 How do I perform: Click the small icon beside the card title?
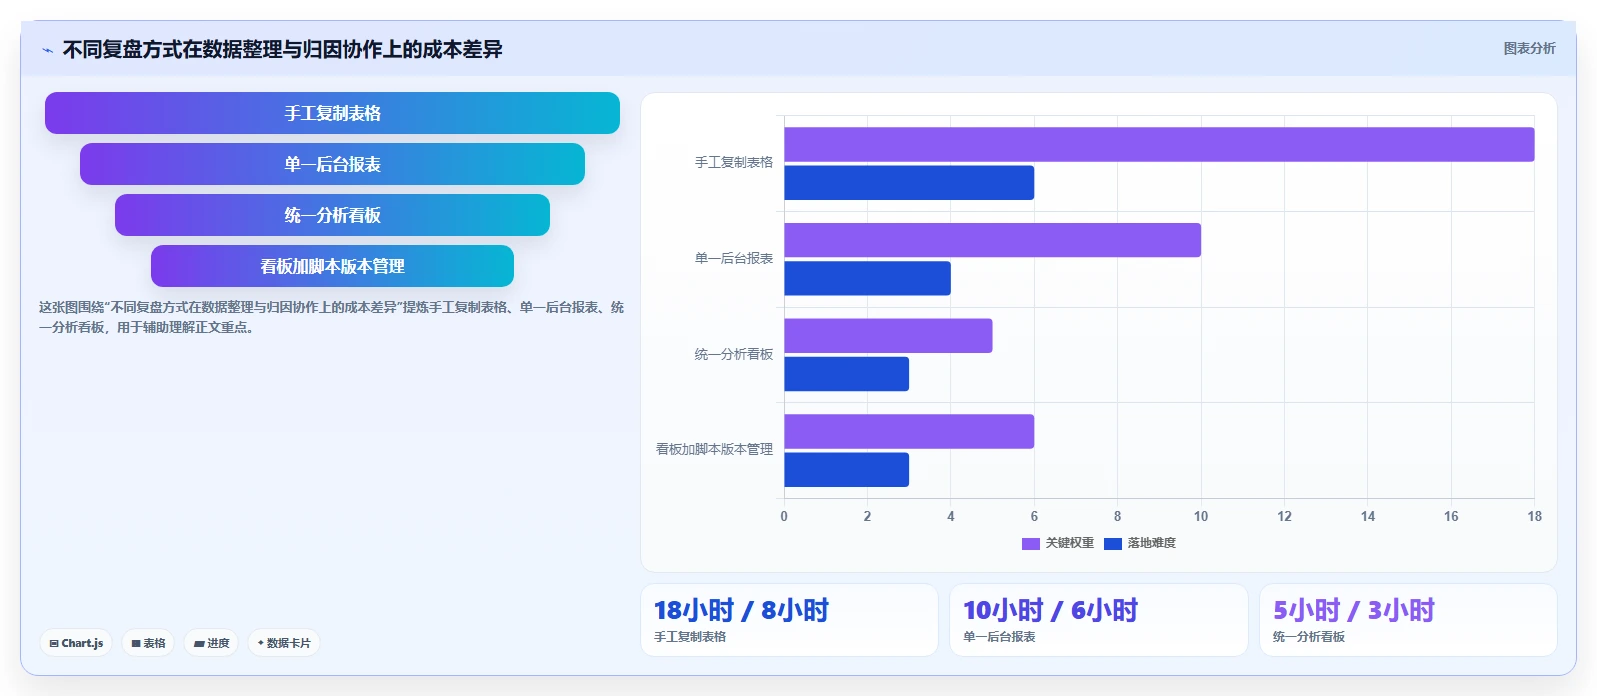[x=47, y=50]
